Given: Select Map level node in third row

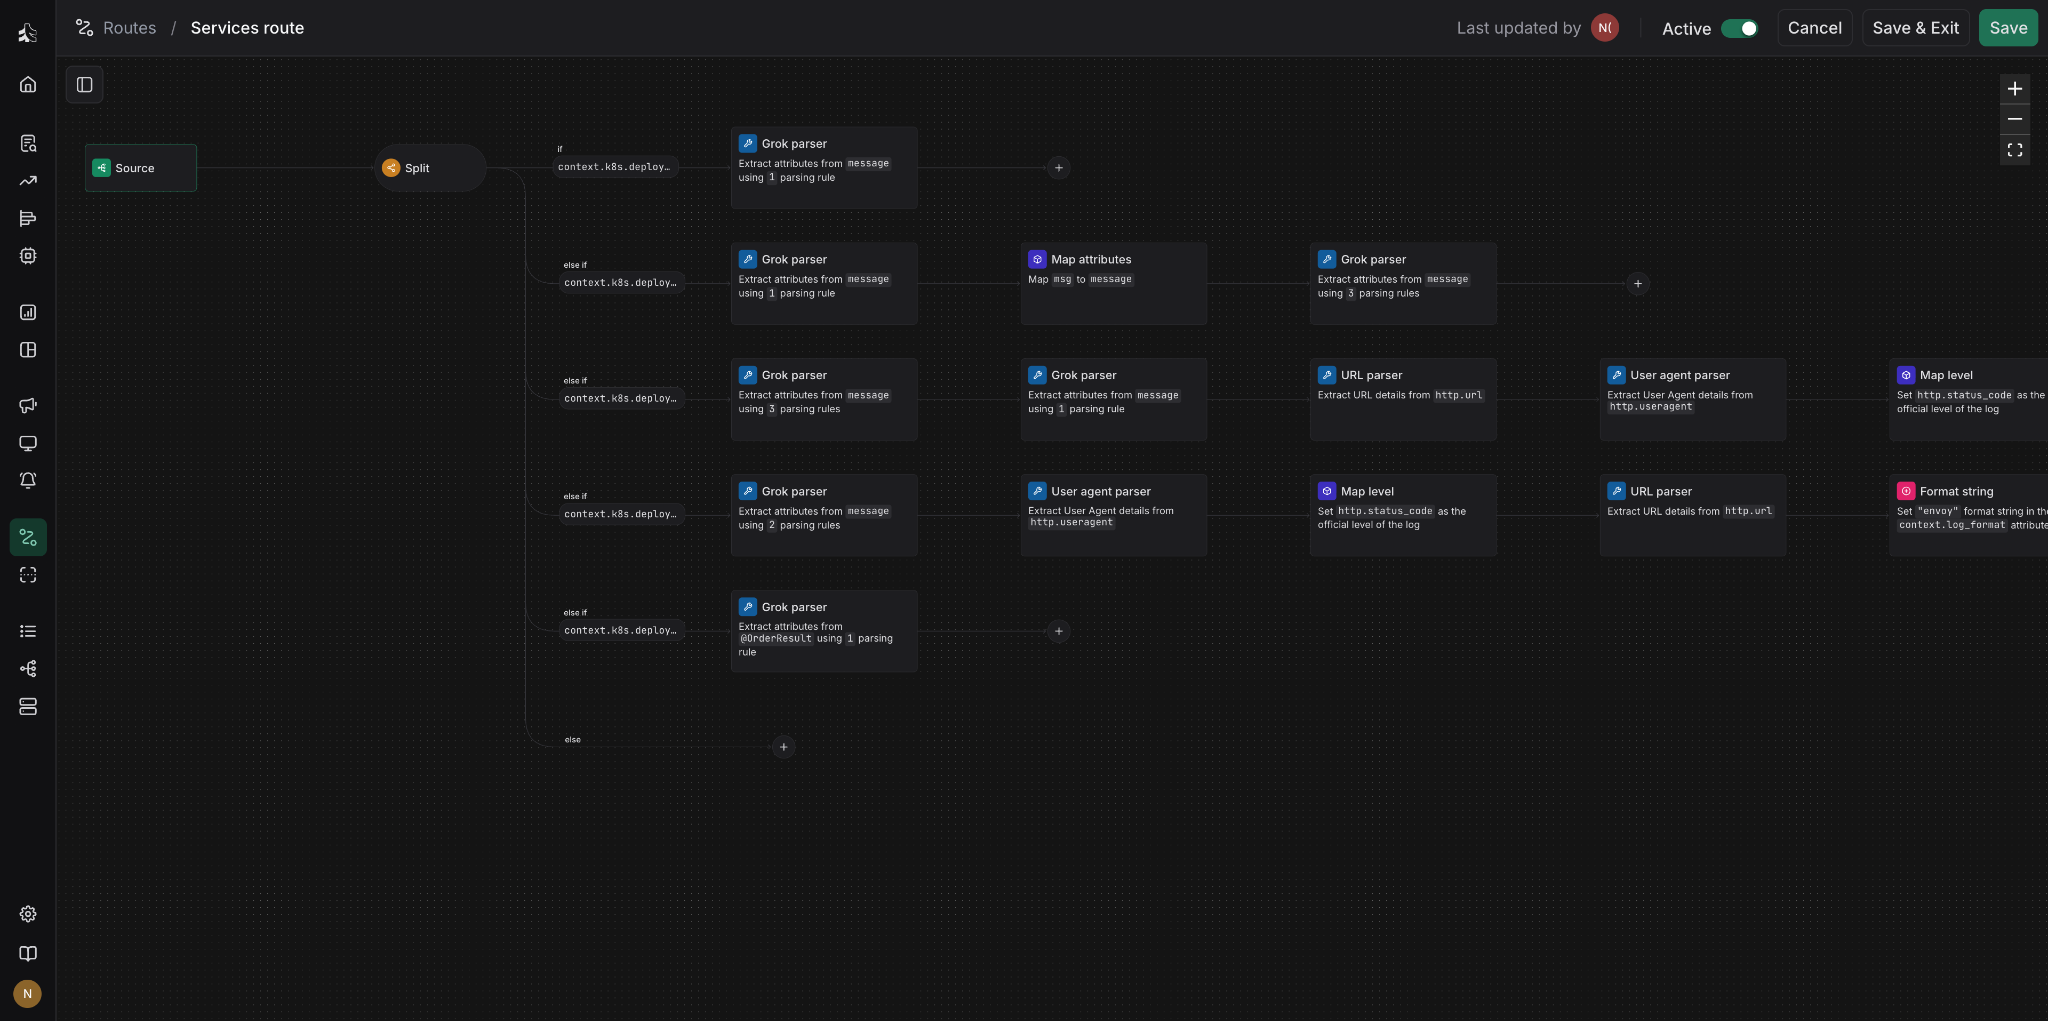Looking at the screenshot, I should (x=1968, y=399).
